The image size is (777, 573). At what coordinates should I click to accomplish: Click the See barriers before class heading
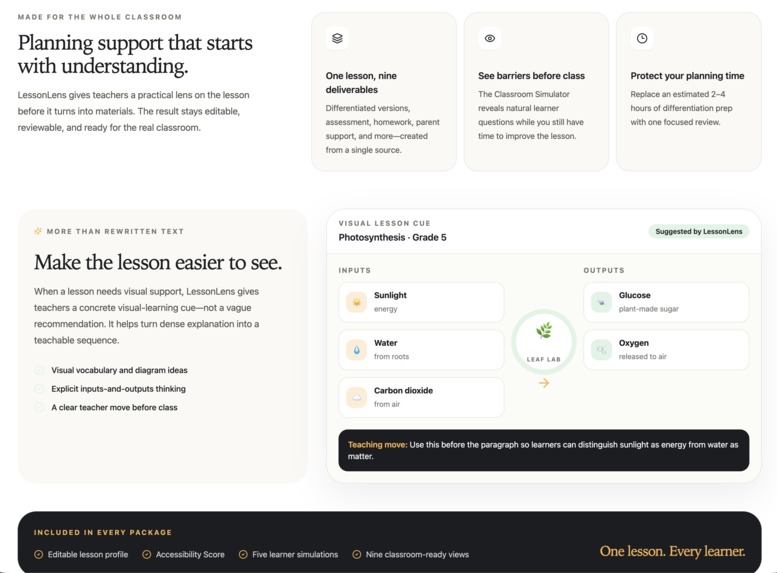coord(531,76)
